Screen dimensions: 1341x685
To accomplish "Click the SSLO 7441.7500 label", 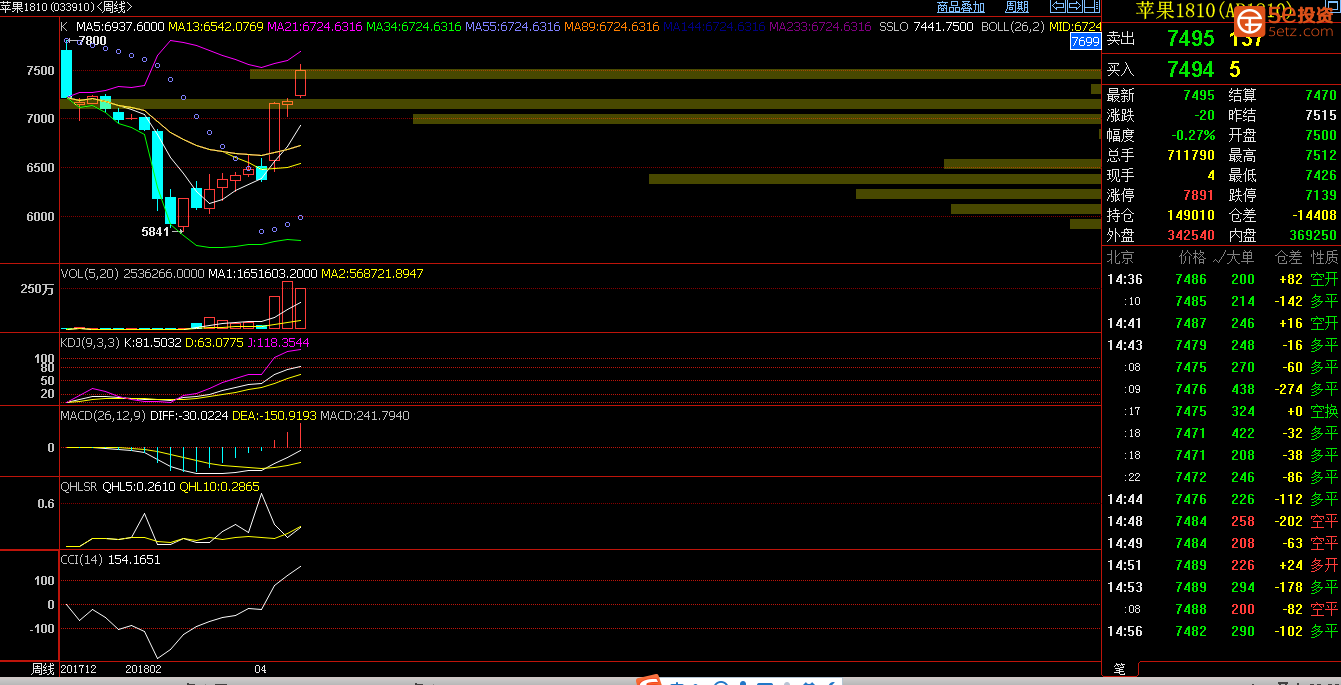I will (927, 27).
